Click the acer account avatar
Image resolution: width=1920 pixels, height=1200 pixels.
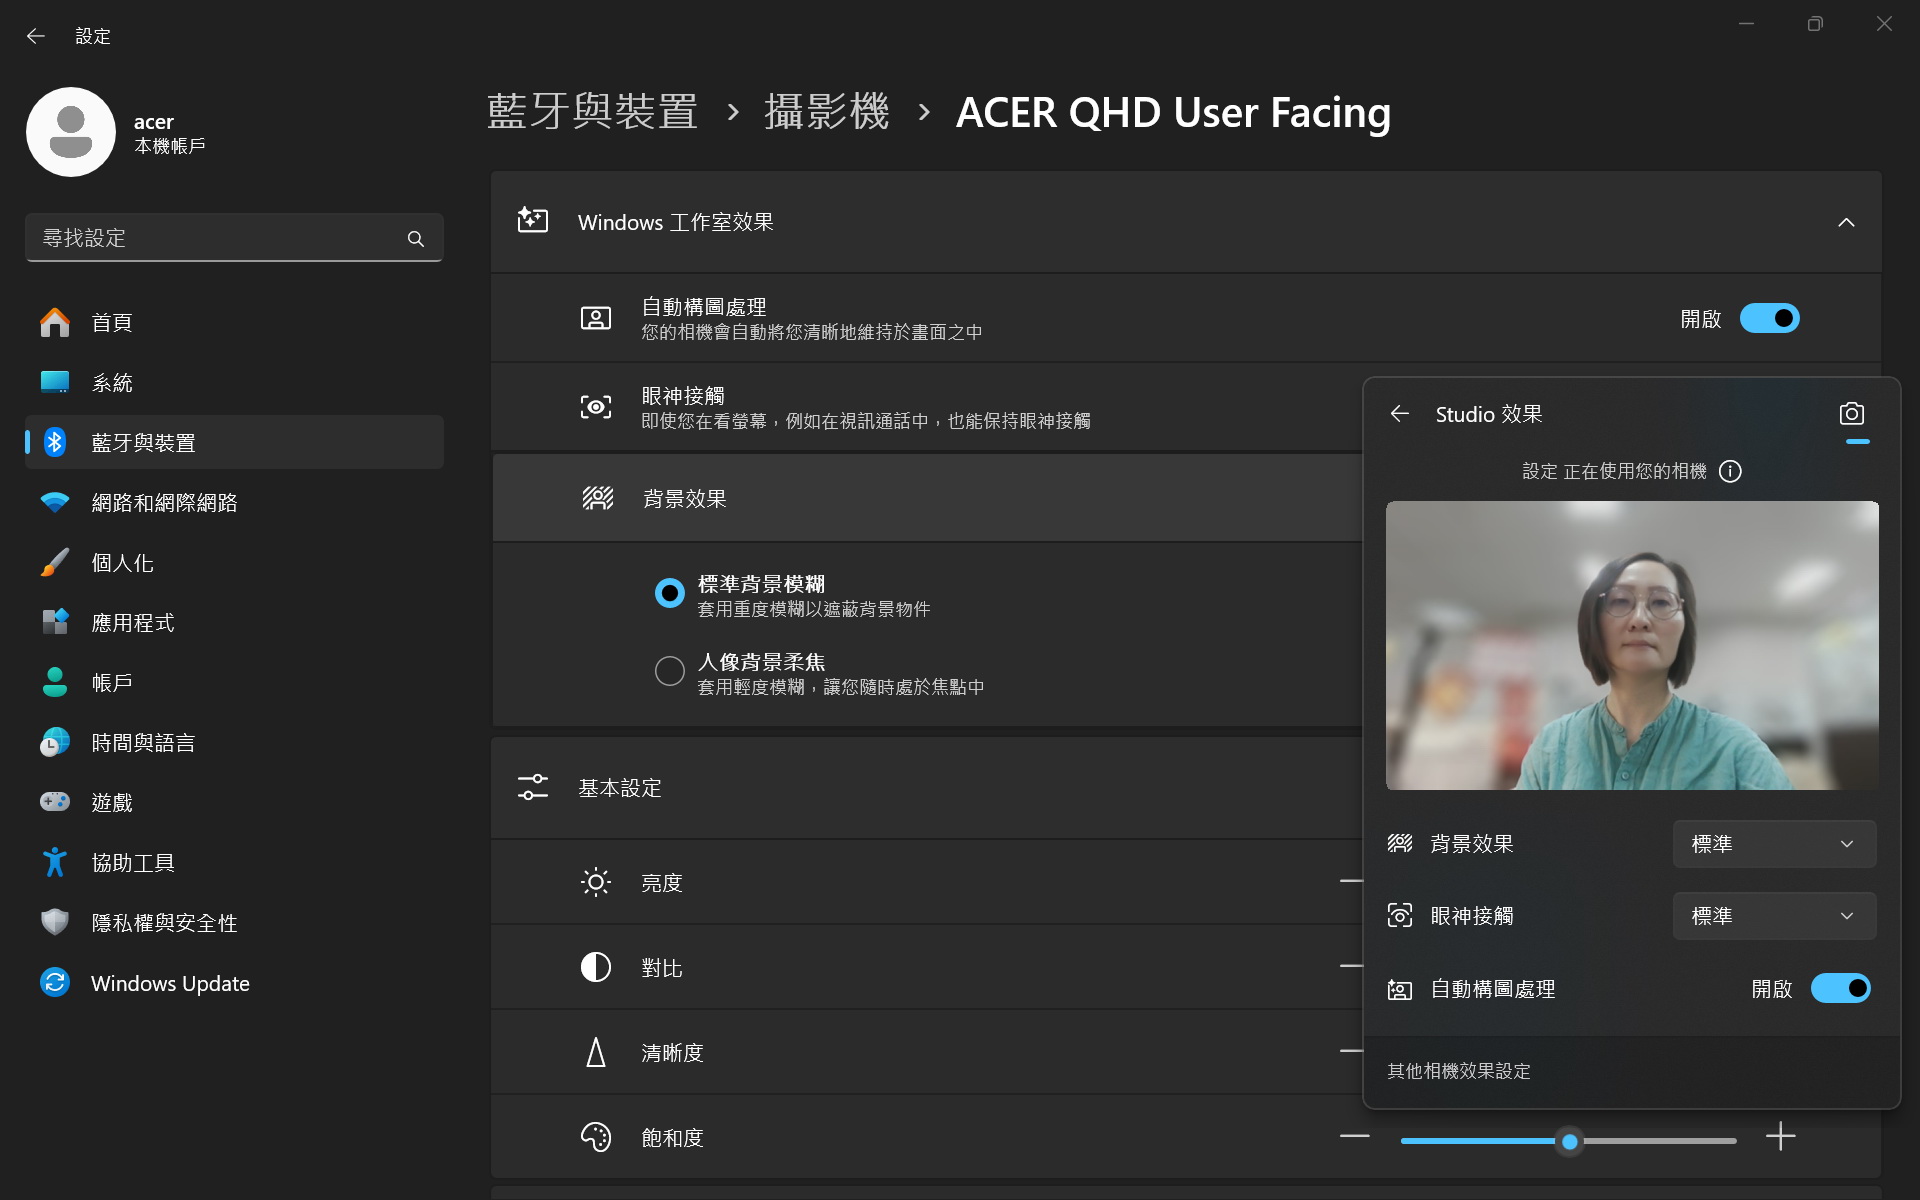pos(71,132)
